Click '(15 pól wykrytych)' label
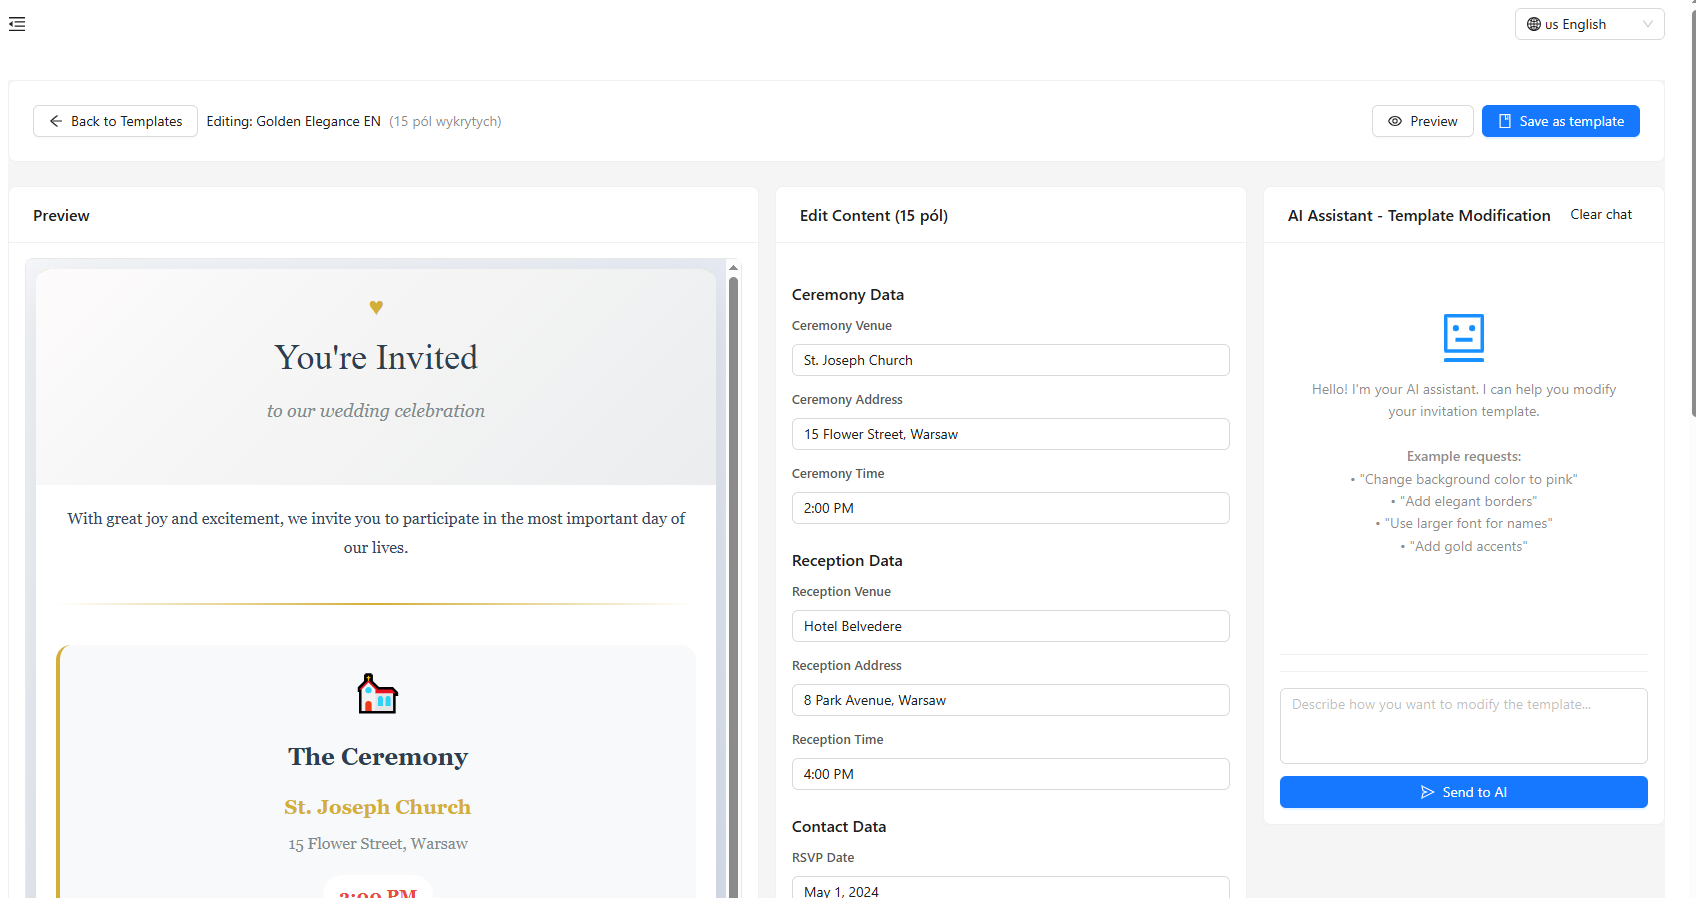The image size is (1696, 898). [x=445, y=121]
